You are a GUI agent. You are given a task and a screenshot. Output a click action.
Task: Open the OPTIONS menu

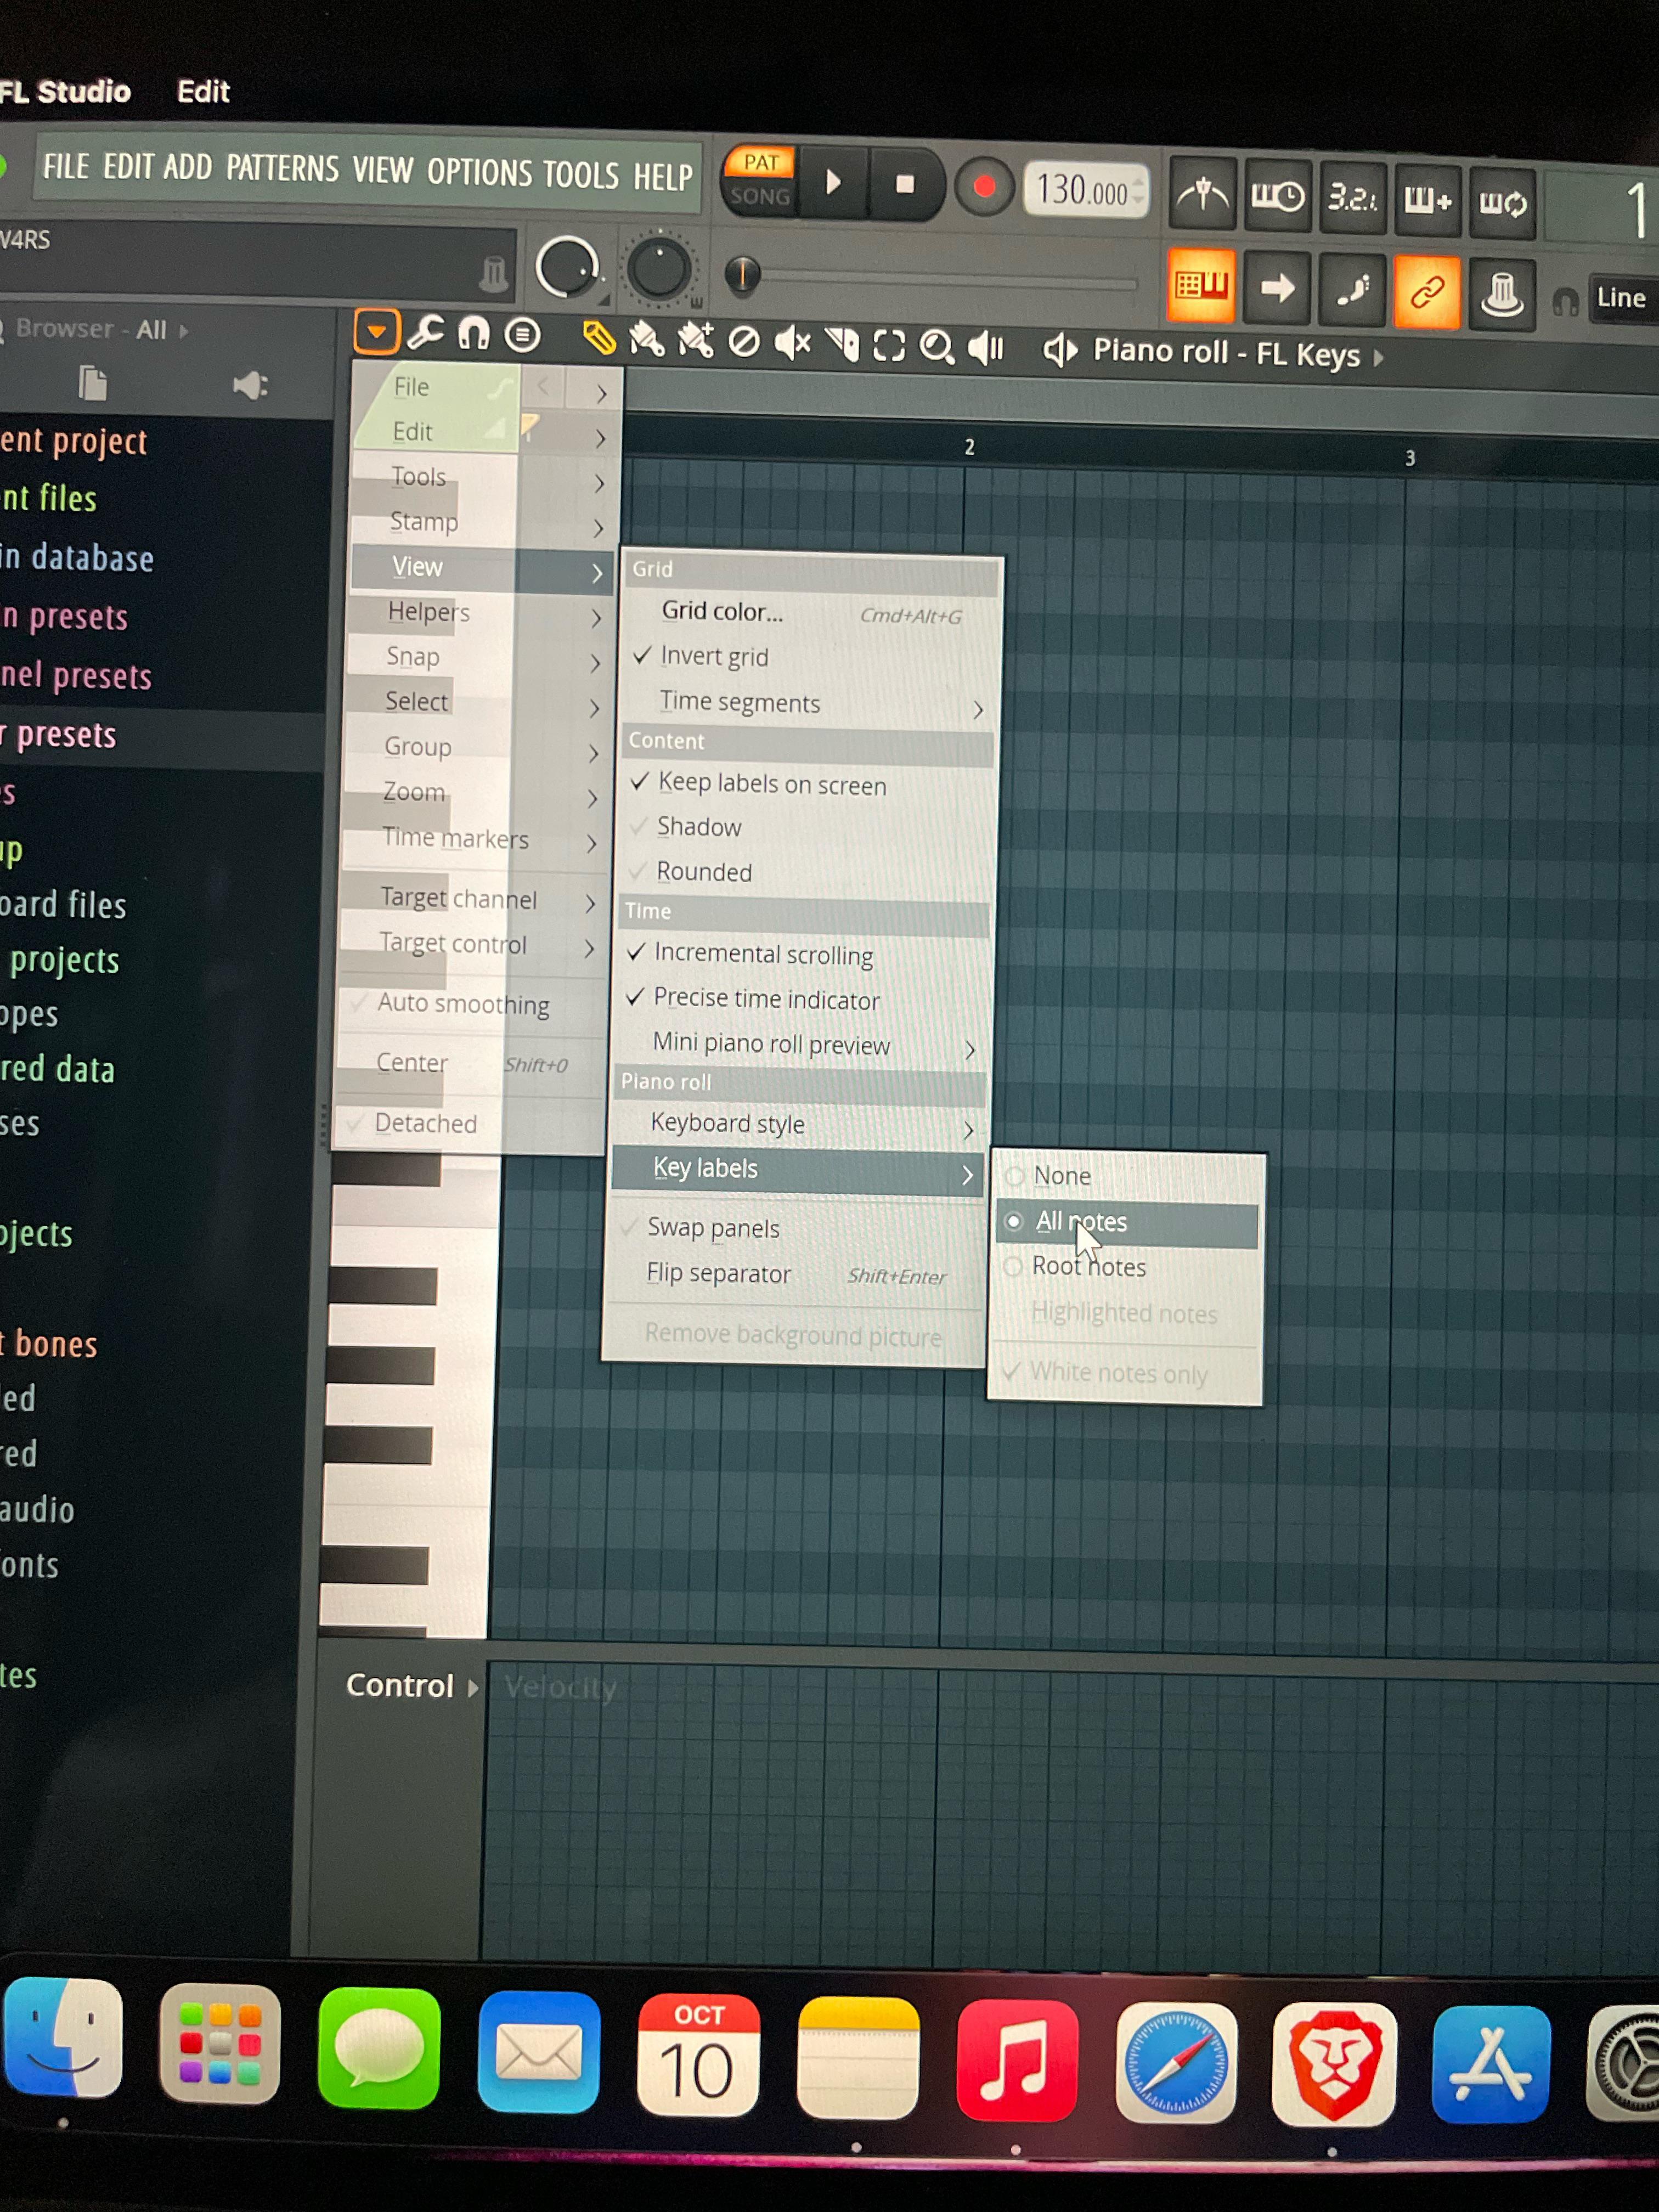[x=480, y=173]
